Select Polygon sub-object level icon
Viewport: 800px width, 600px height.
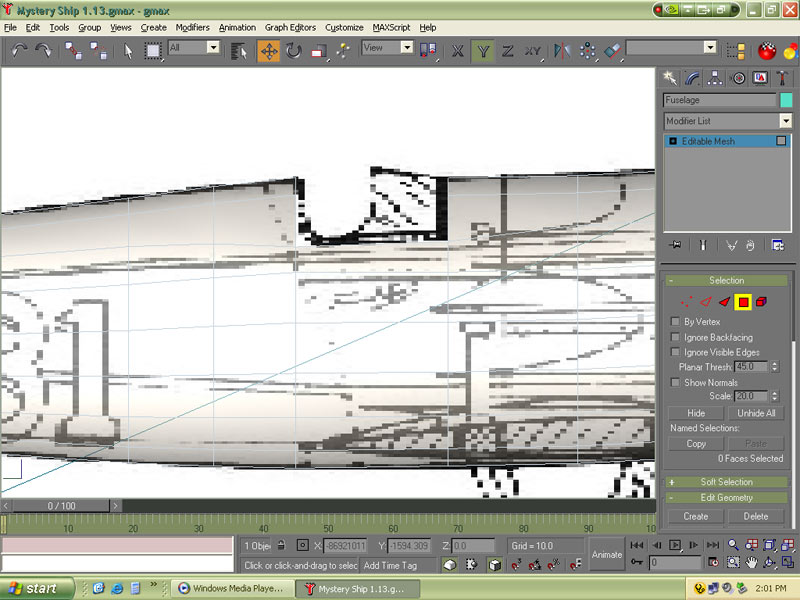point(743,302)
